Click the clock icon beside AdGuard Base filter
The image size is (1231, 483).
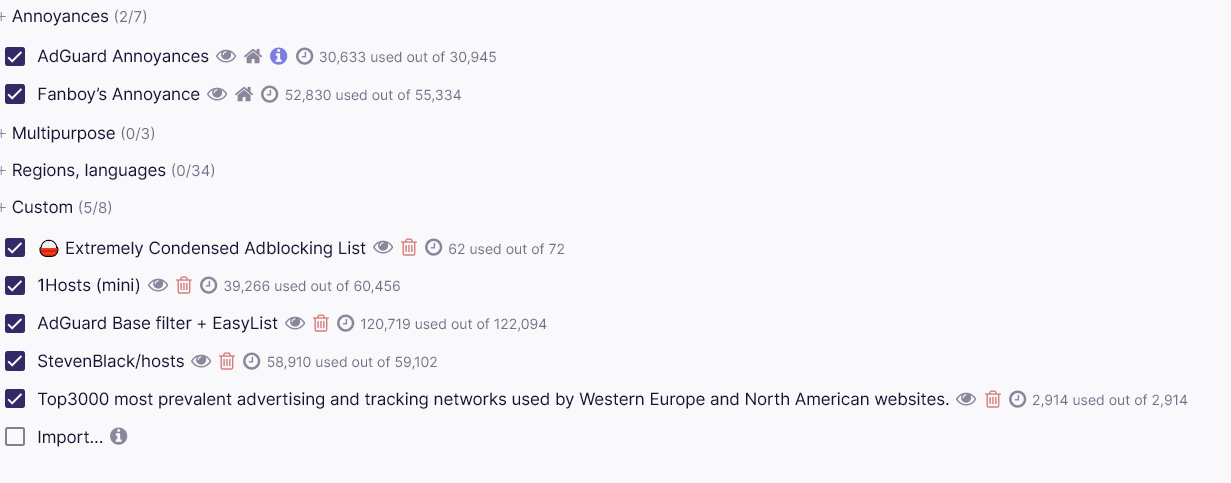pos(346,324)
